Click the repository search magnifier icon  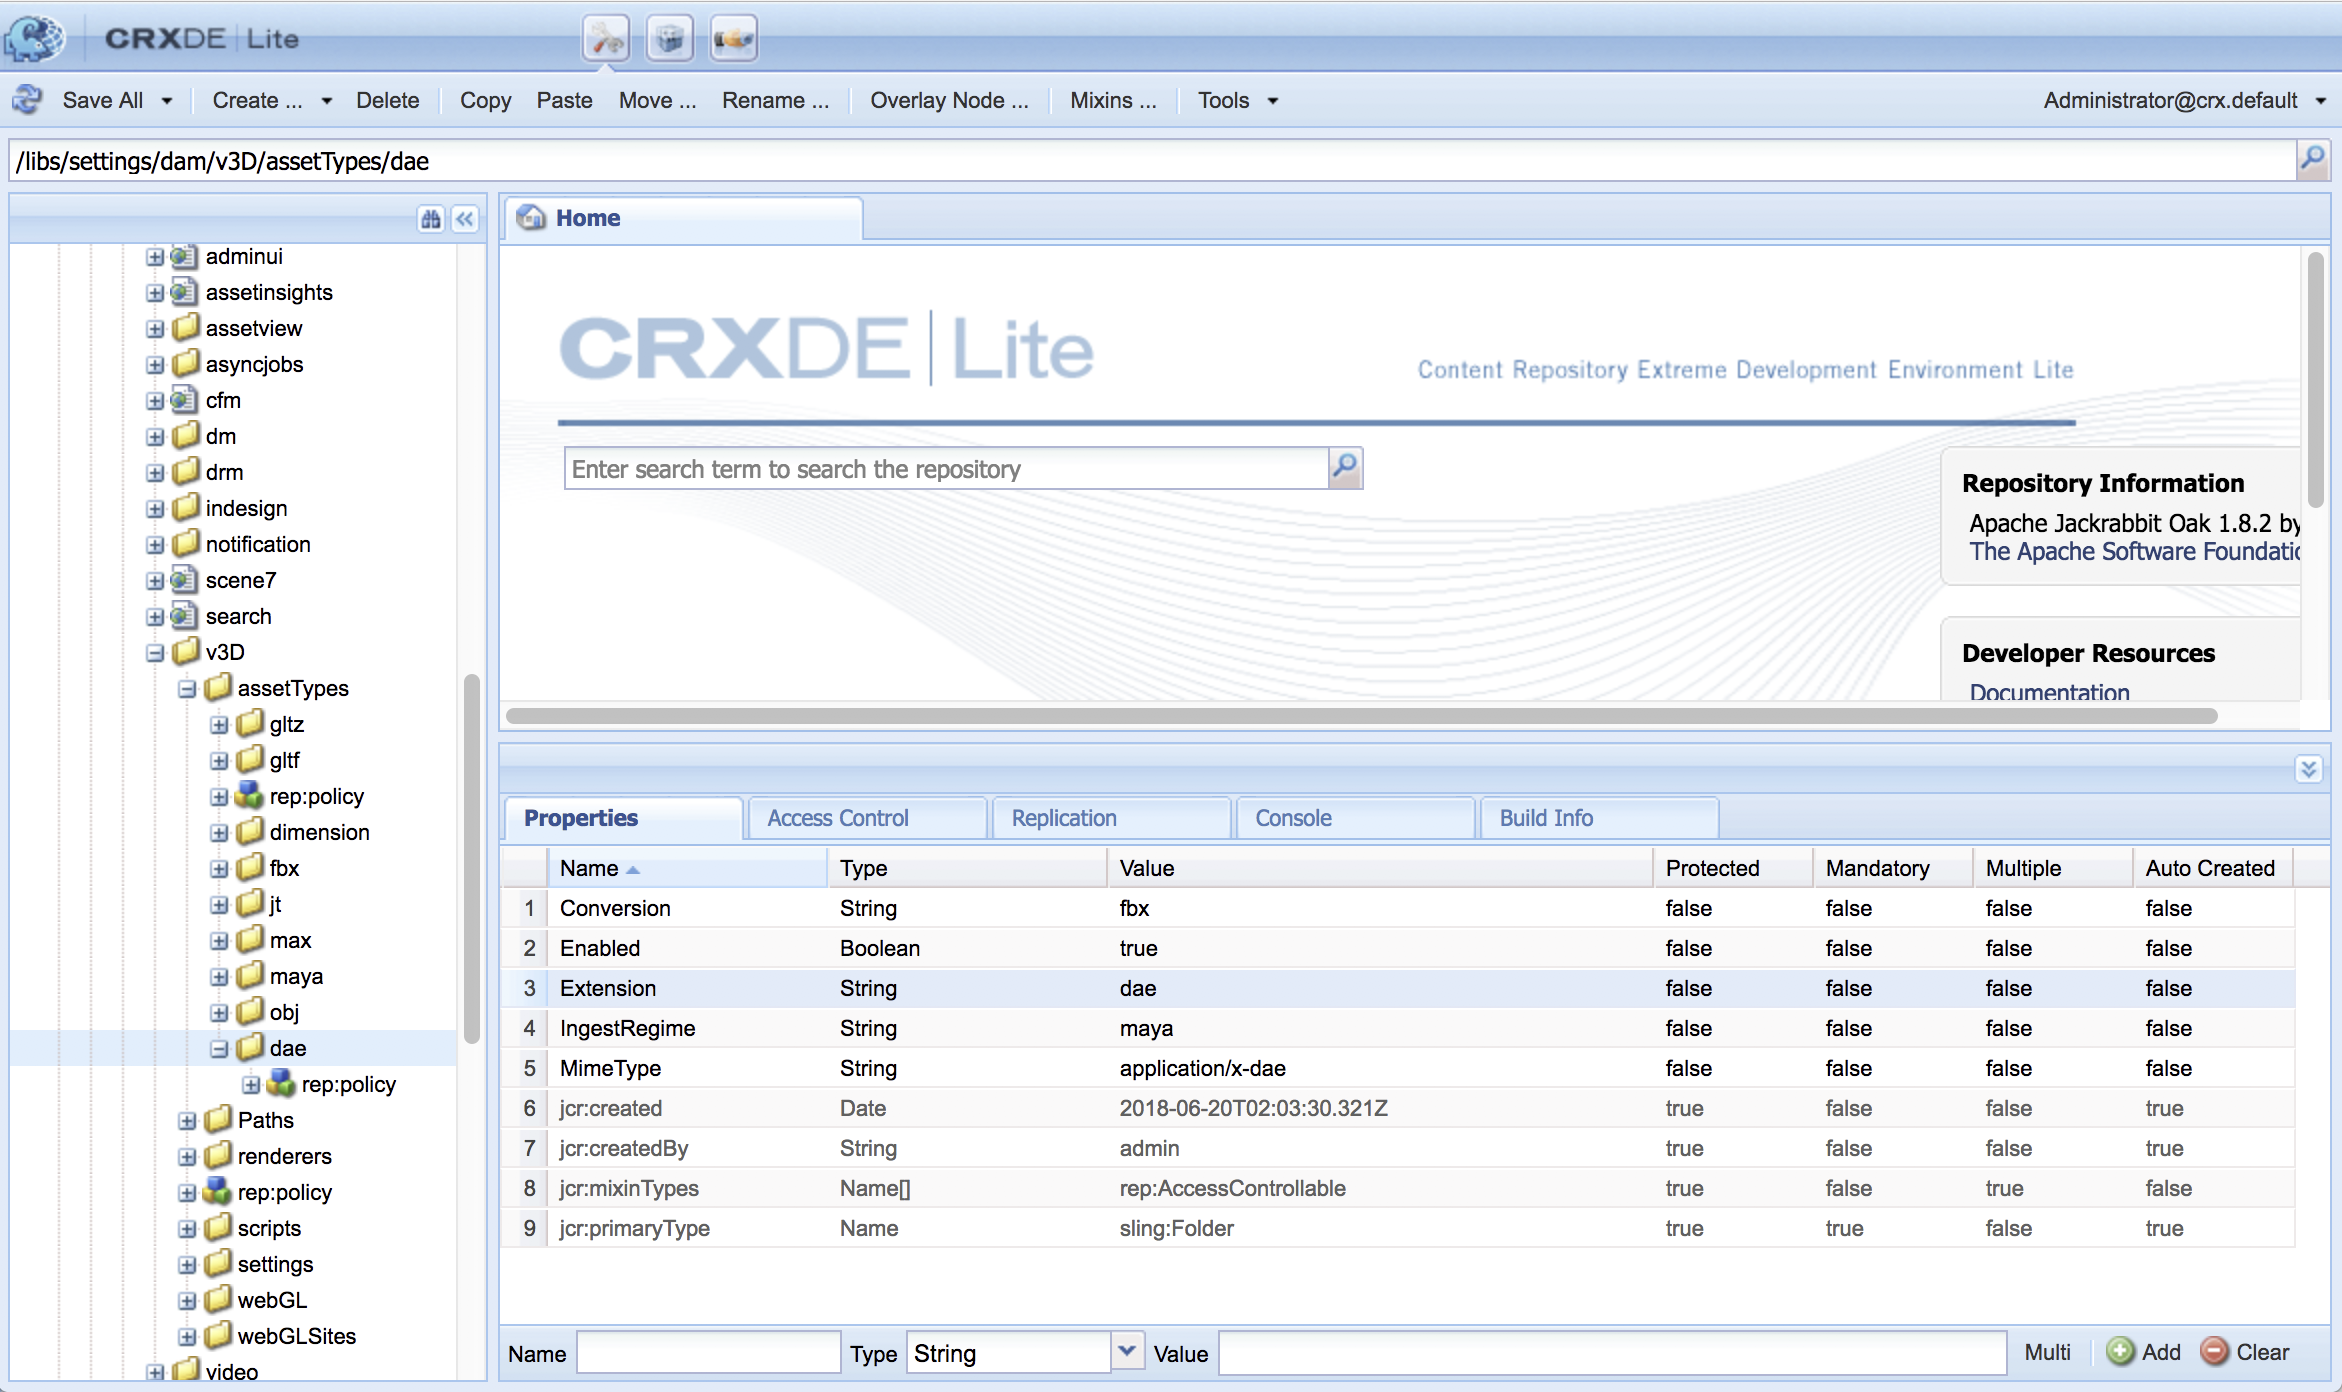1345,467
